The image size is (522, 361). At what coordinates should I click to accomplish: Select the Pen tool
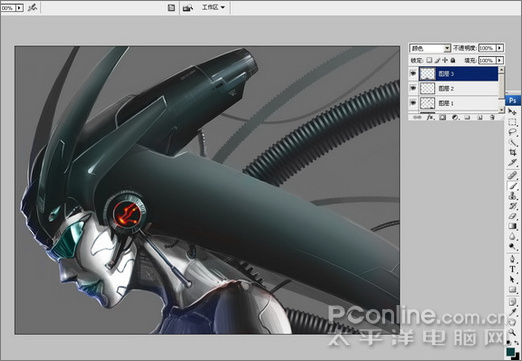pos(512,259)
